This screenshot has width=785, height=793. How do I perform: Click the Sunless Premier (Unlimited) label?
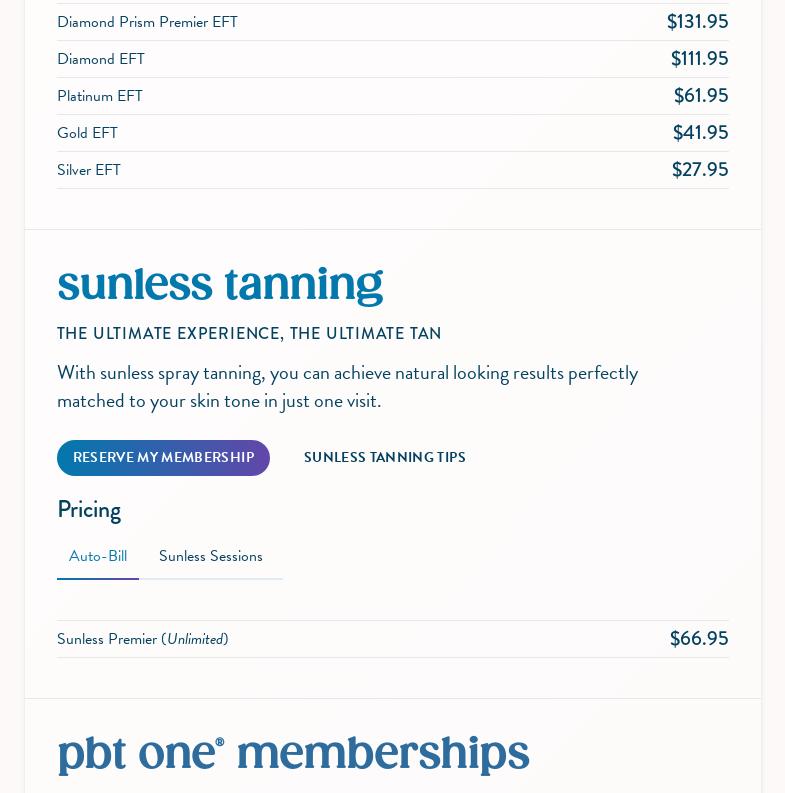pyautogui.click(x=142, y=639)
